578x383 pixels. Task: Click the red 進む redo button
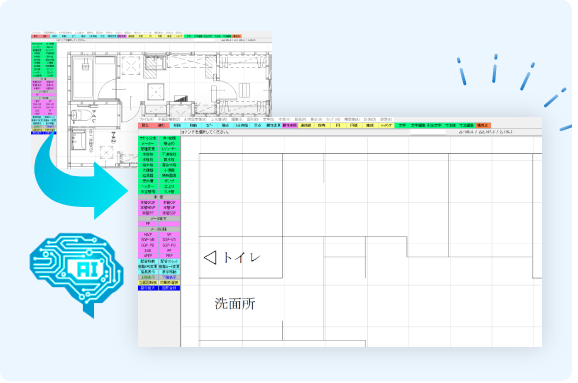coord(161,125)
